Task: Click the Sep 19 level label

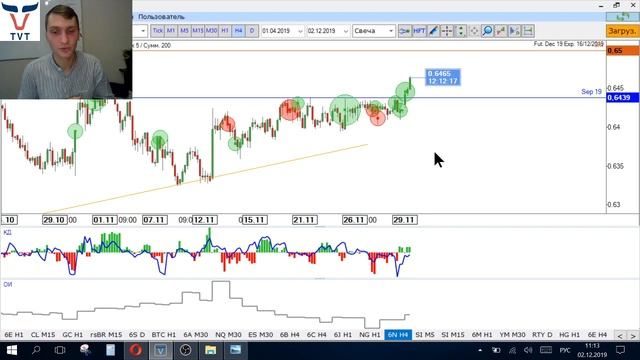Action: (x=591, y=92)
